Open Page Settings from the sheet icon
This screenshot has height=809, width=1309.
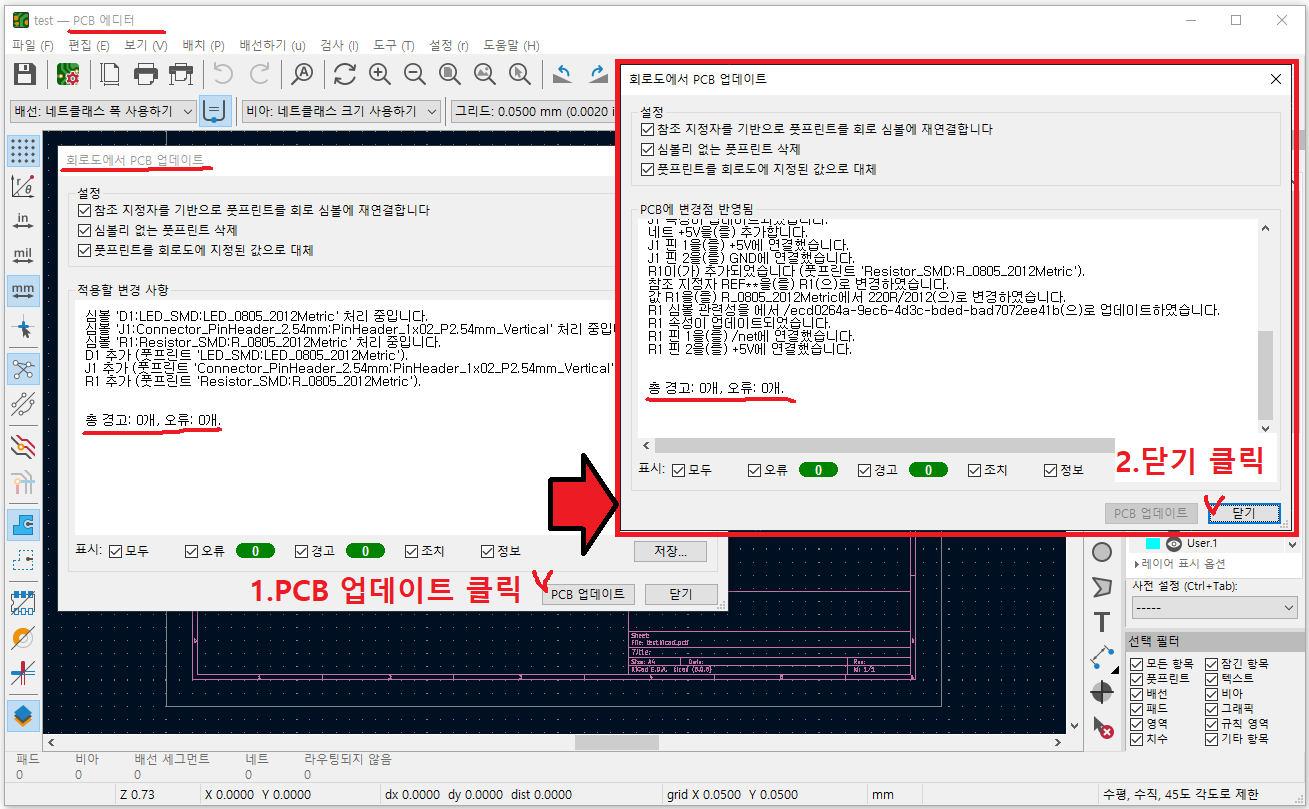[x=110, y=74]
